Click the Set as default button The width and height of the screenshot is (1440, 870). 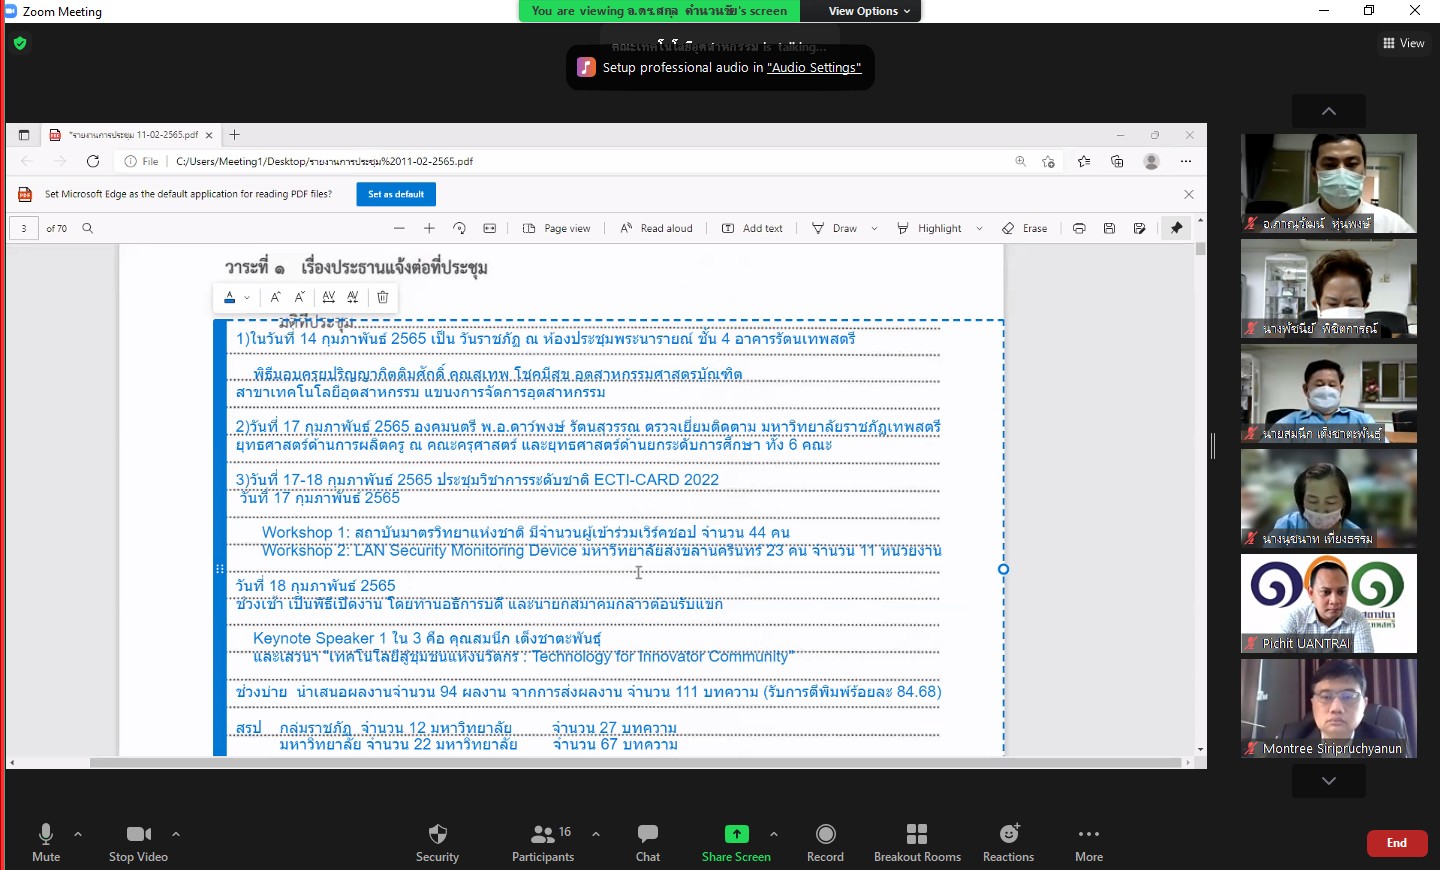396,194
